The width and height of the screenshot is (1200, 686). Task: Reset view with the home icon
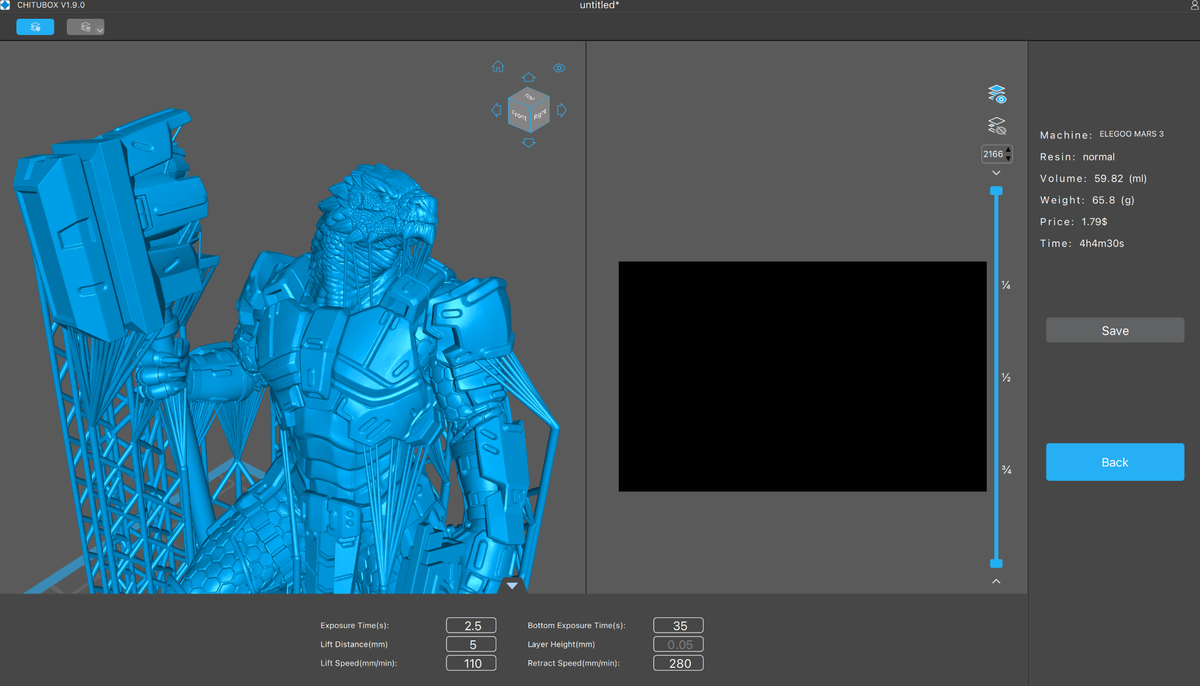click(x=498, y=67)
